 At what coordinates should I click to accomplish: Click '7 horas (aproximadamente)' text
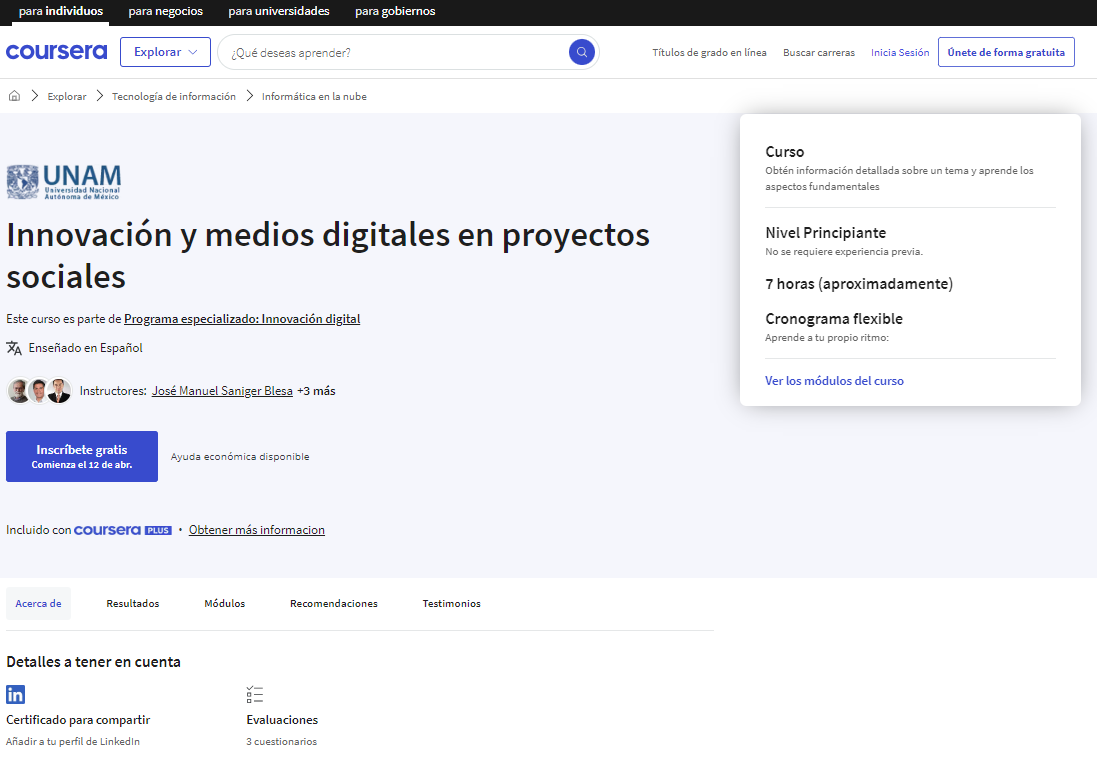pos(859,284)
